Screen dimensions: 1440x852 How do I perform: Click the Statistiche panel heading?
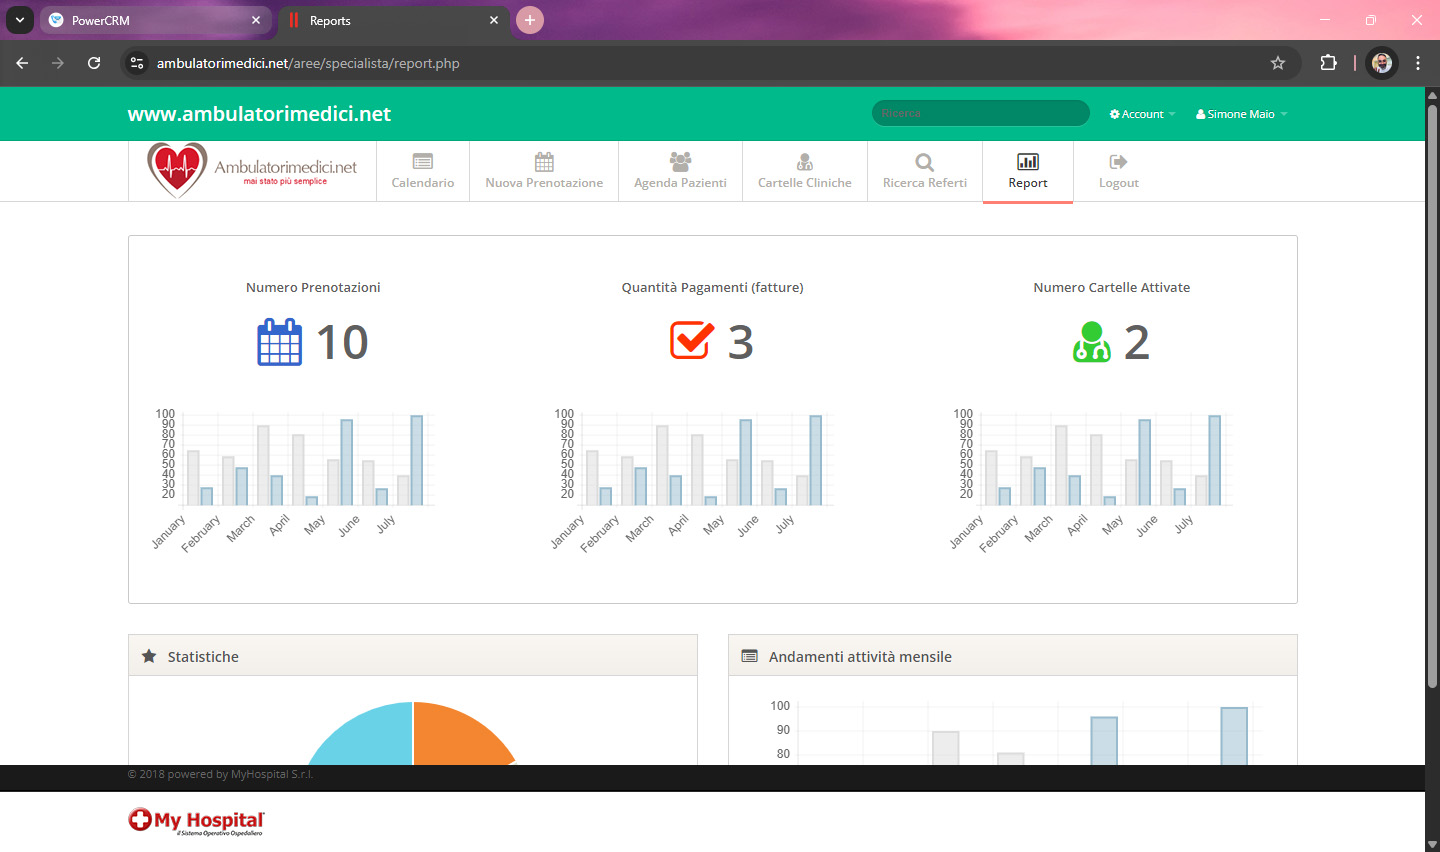[x=203, y=657]
